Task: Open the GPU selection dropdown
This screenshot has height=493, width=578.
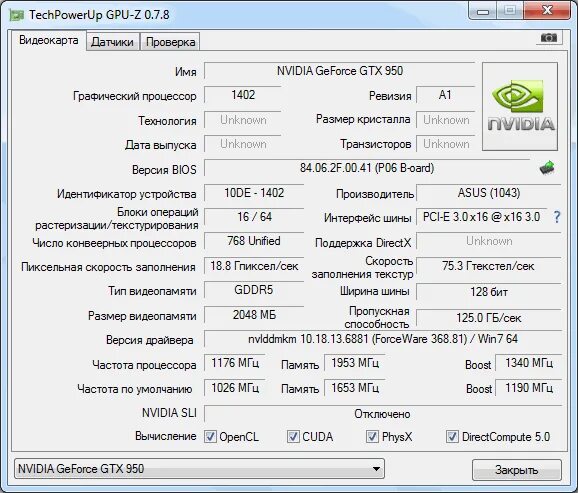Action: [199, 469]
